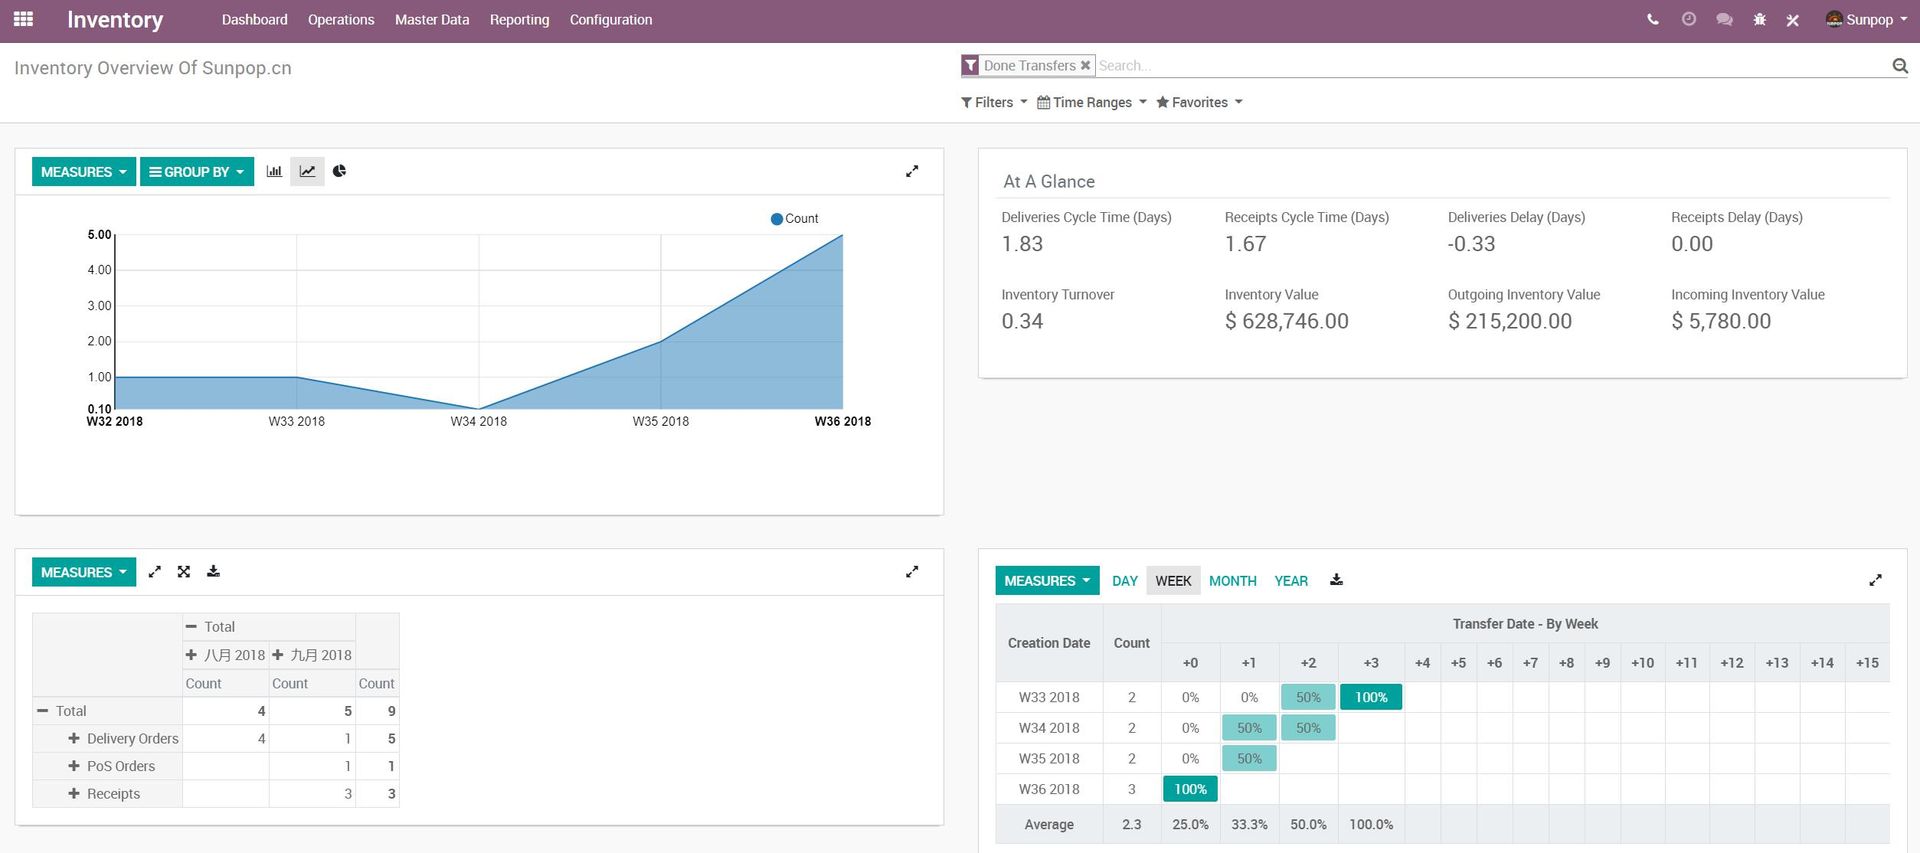Open the cohort MEASURES dropdown
Viewport: 1920px width, 853px height.
(x=1047, y=580)
